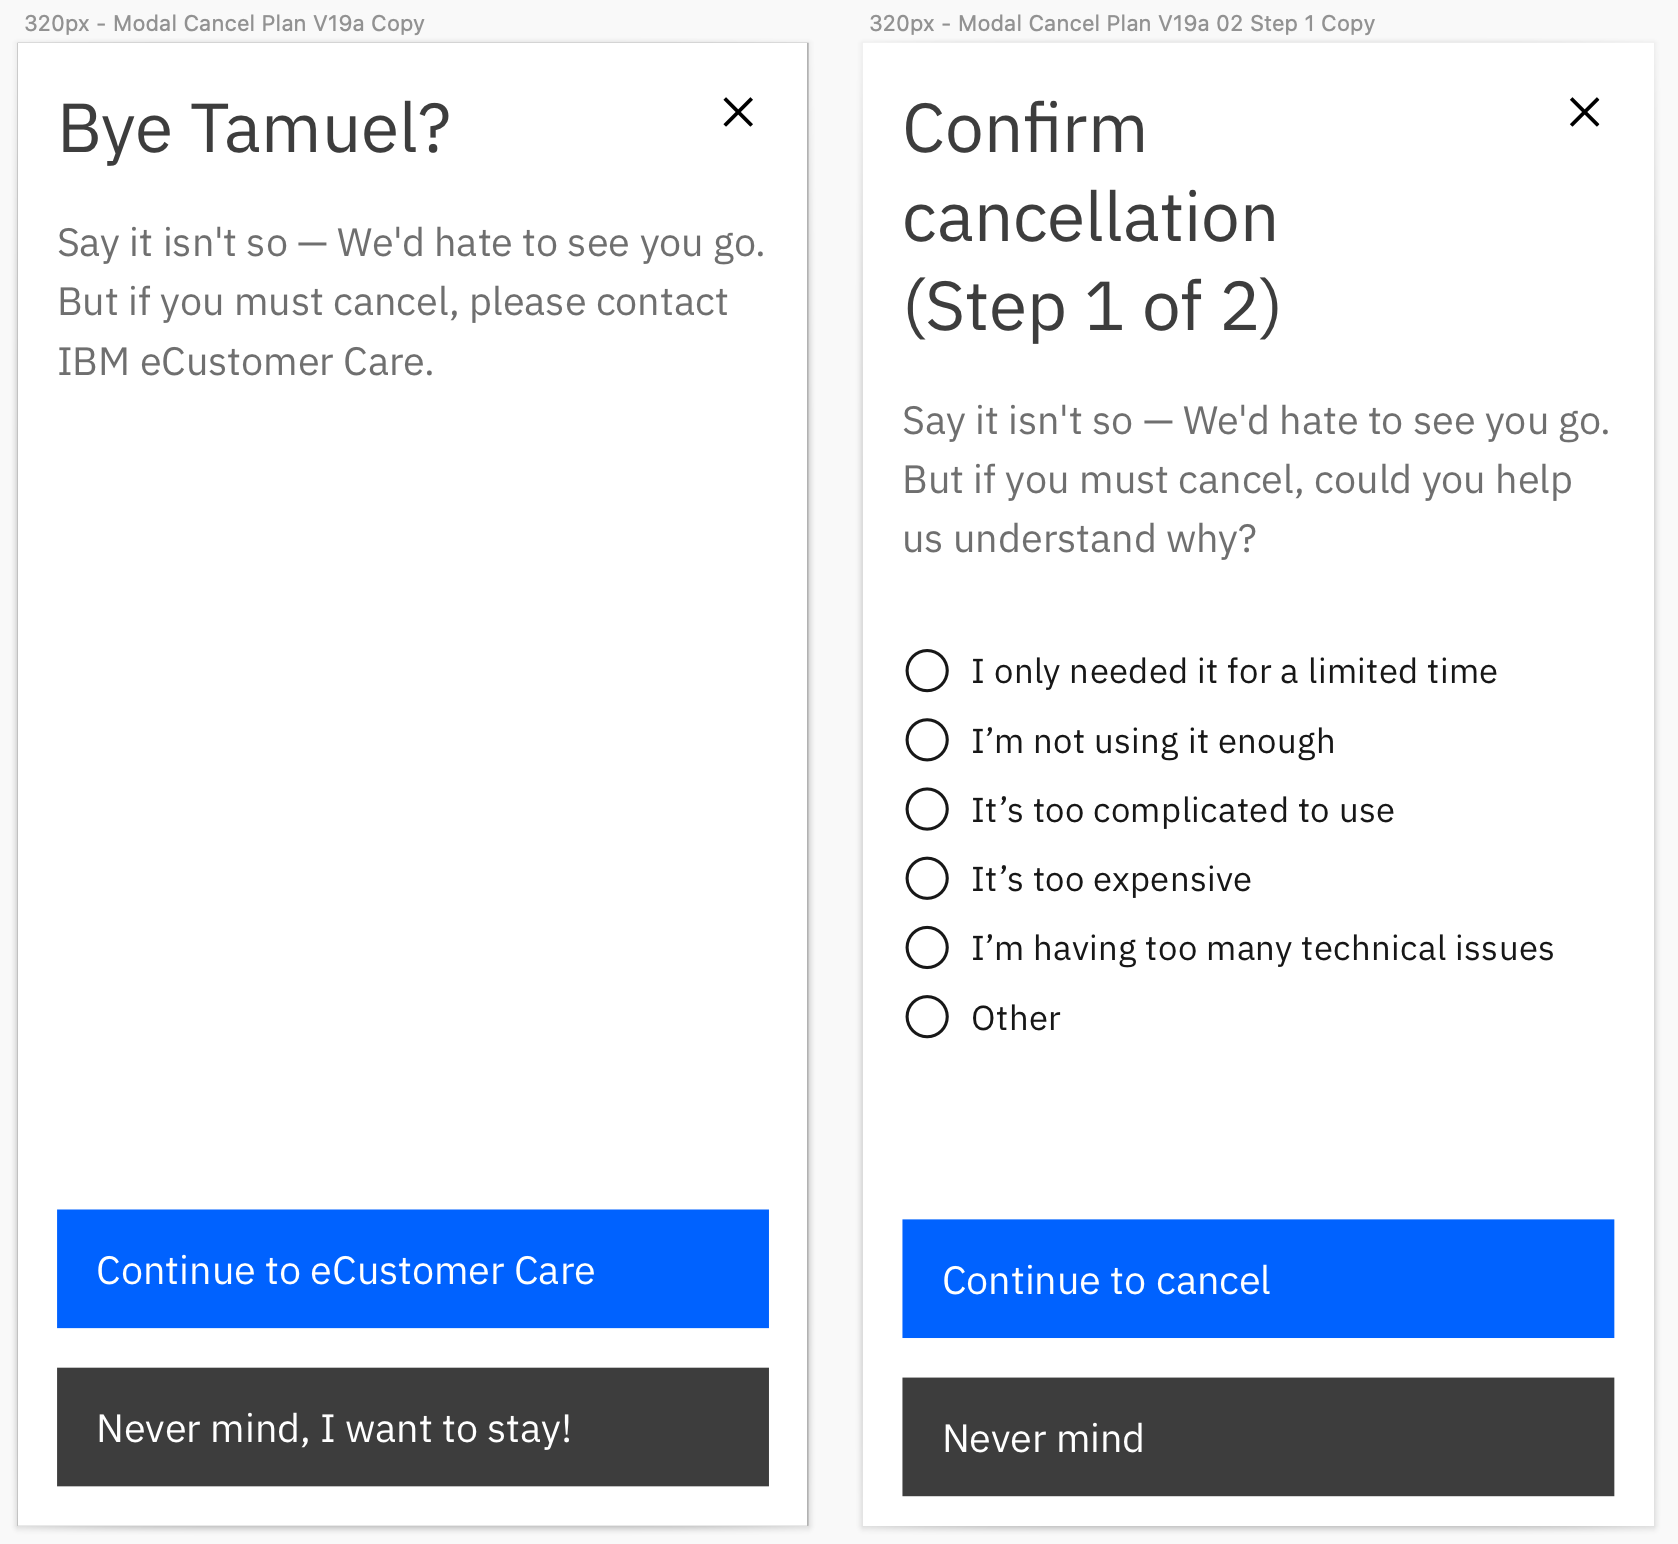Click the X icon on the left modal
Viewport: 1678px width, 1544px height.
(738, 113)
